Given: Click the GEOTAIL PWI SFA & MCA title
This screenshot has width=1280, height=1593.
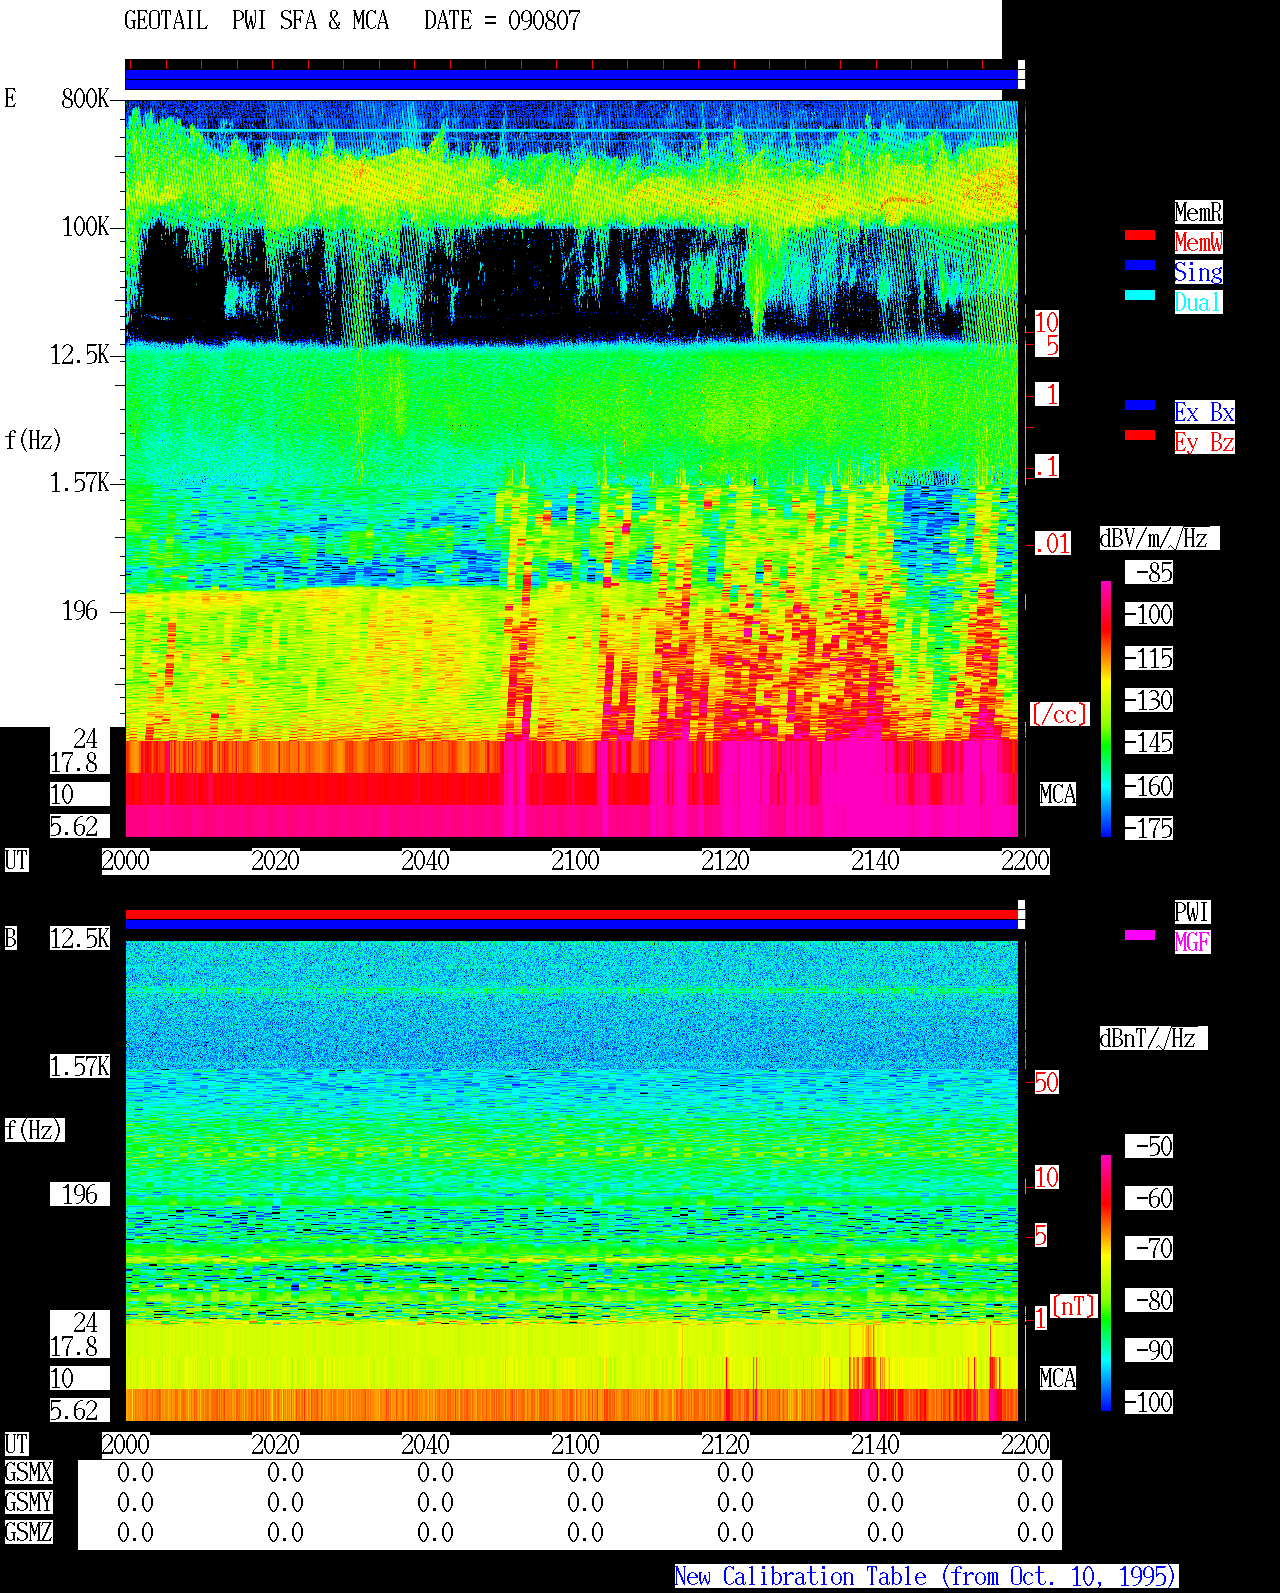Looking at the screenshot, I should tap(256, 21).
